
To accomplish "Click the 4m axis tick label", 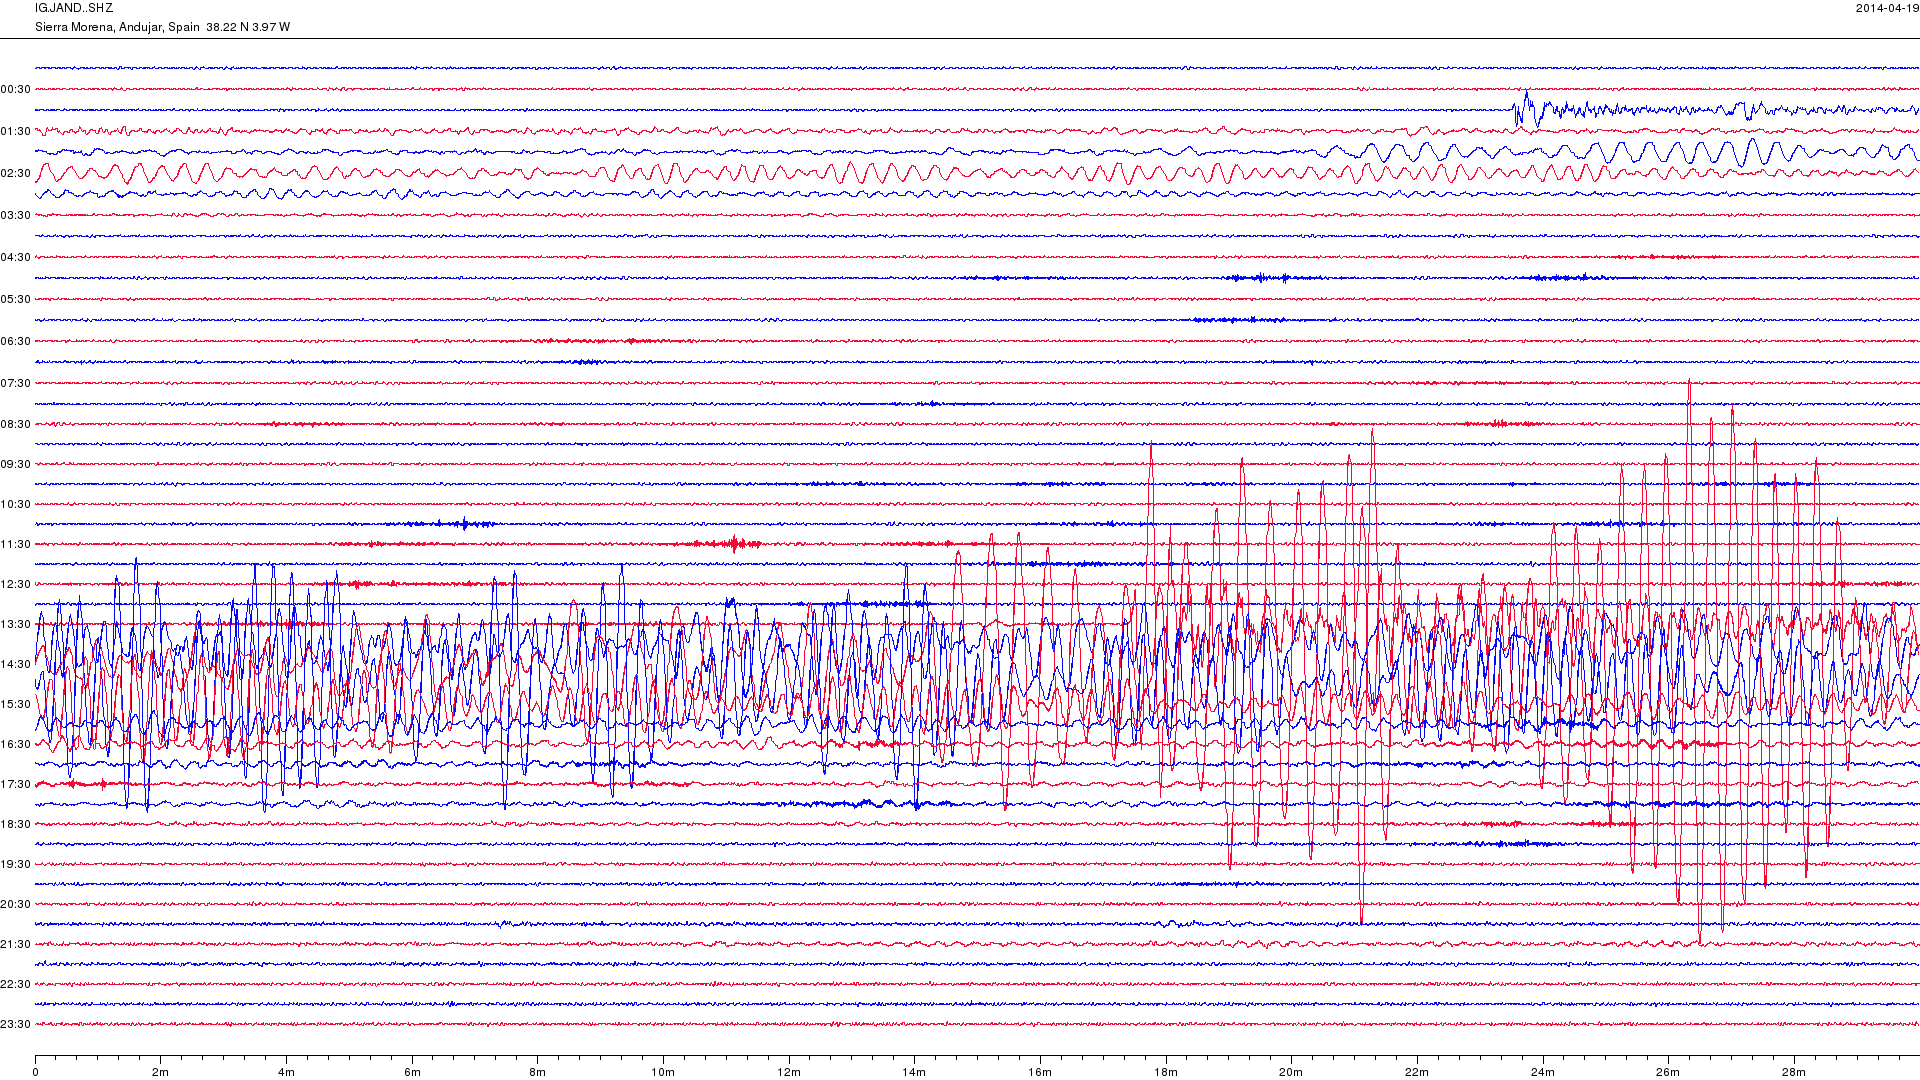I will (286, 1073).
